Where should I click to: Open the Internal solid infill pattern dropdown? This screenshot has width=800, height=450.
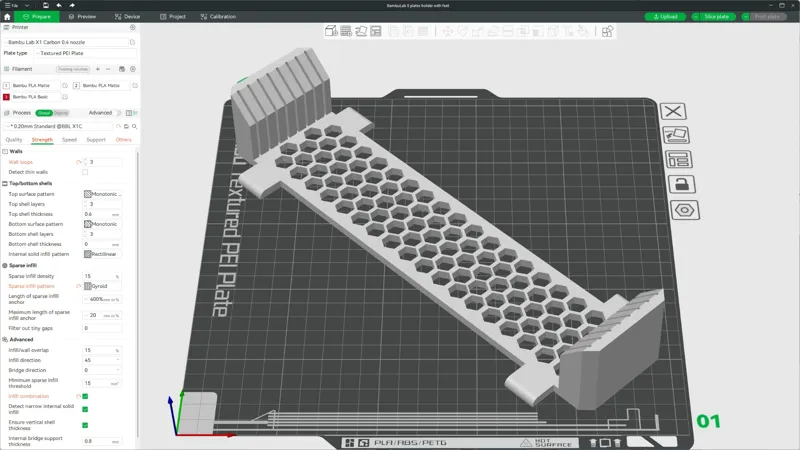pyautogui.click(x=103, y=254)
